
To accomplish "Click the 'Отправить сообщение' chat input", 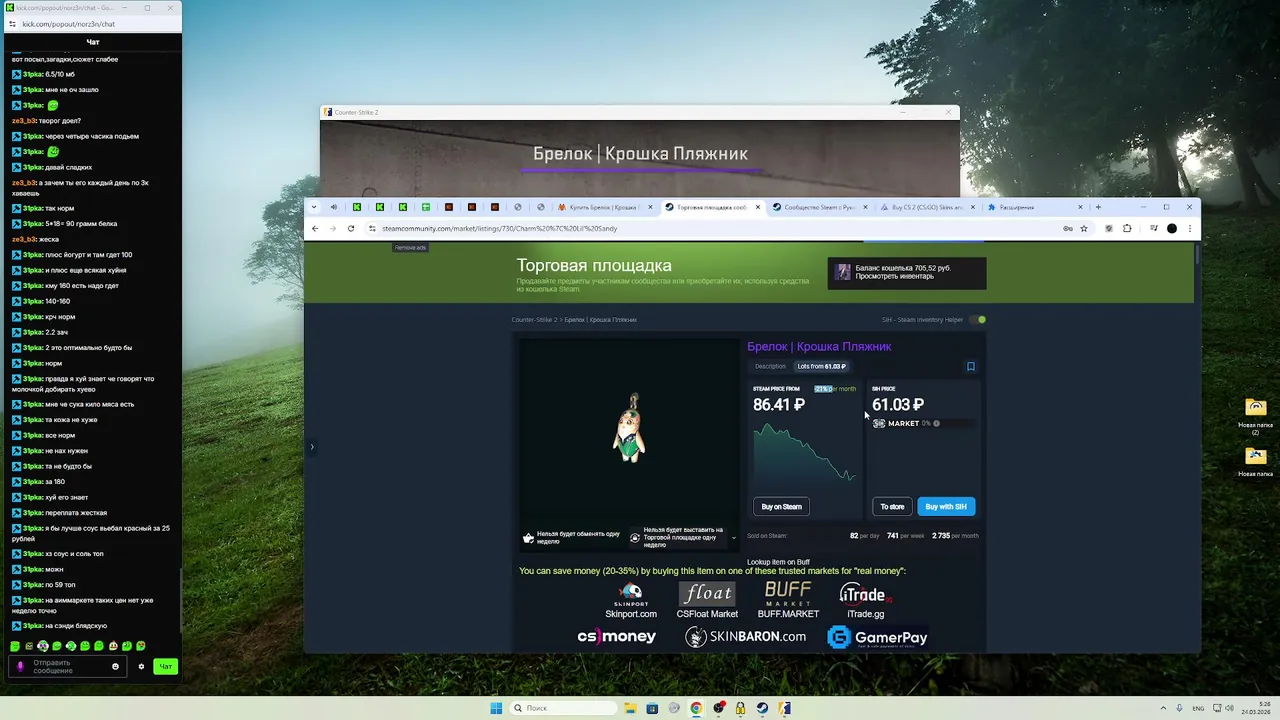I will 70,666.
